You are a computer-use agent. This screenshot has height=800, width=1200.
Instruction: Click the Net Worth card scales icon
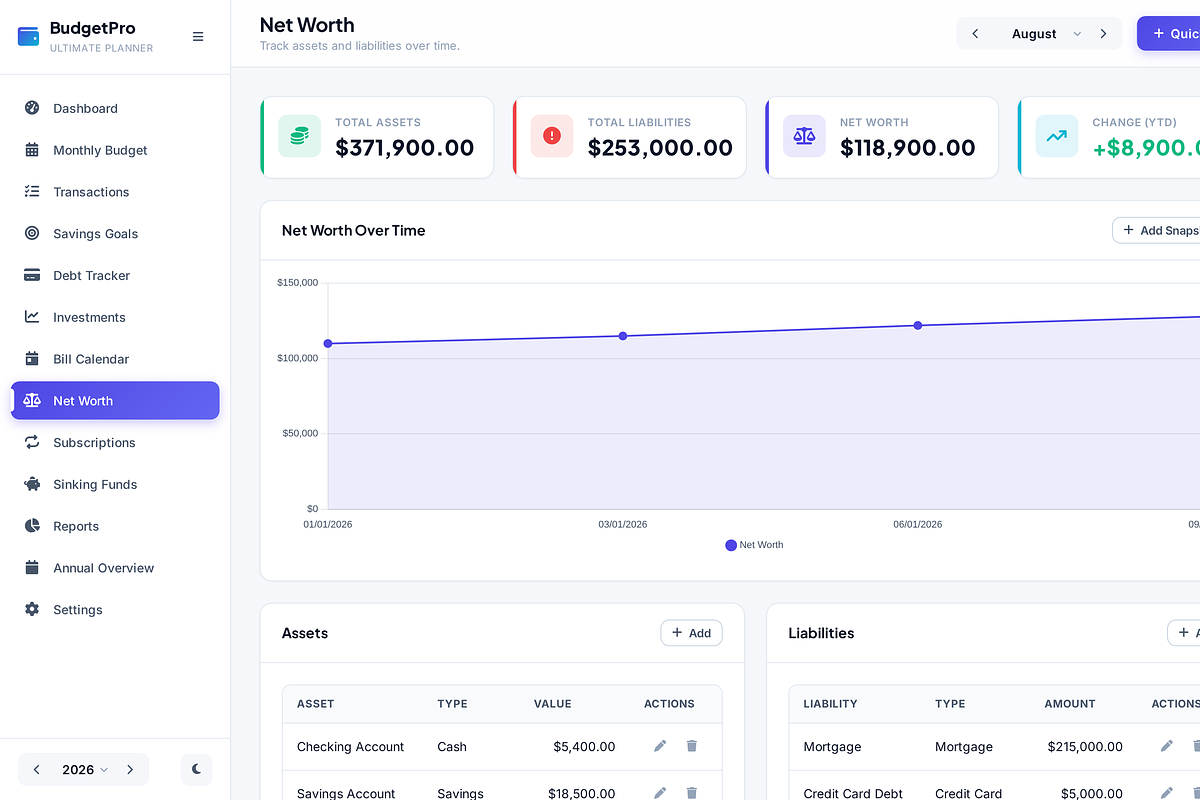click(x=805, y=136)
